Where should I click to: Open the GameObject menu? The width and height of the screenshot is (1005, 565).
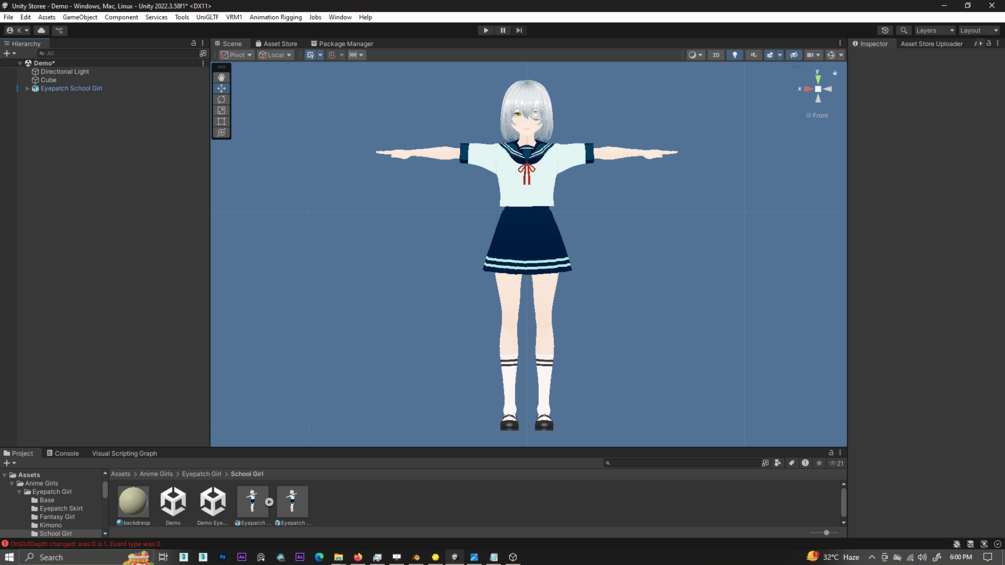pos(80,17)
